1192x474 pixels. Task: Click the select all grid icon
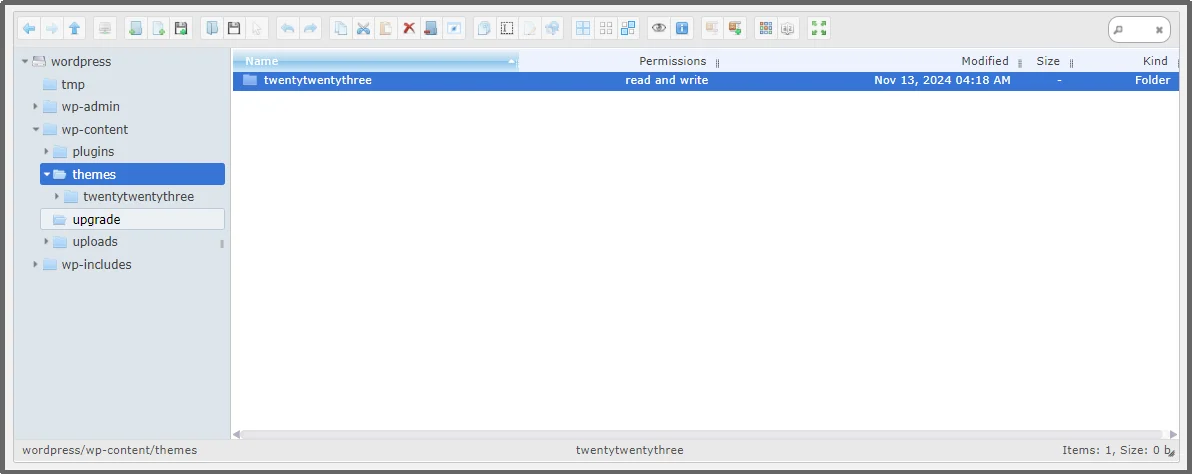[583, 29]
